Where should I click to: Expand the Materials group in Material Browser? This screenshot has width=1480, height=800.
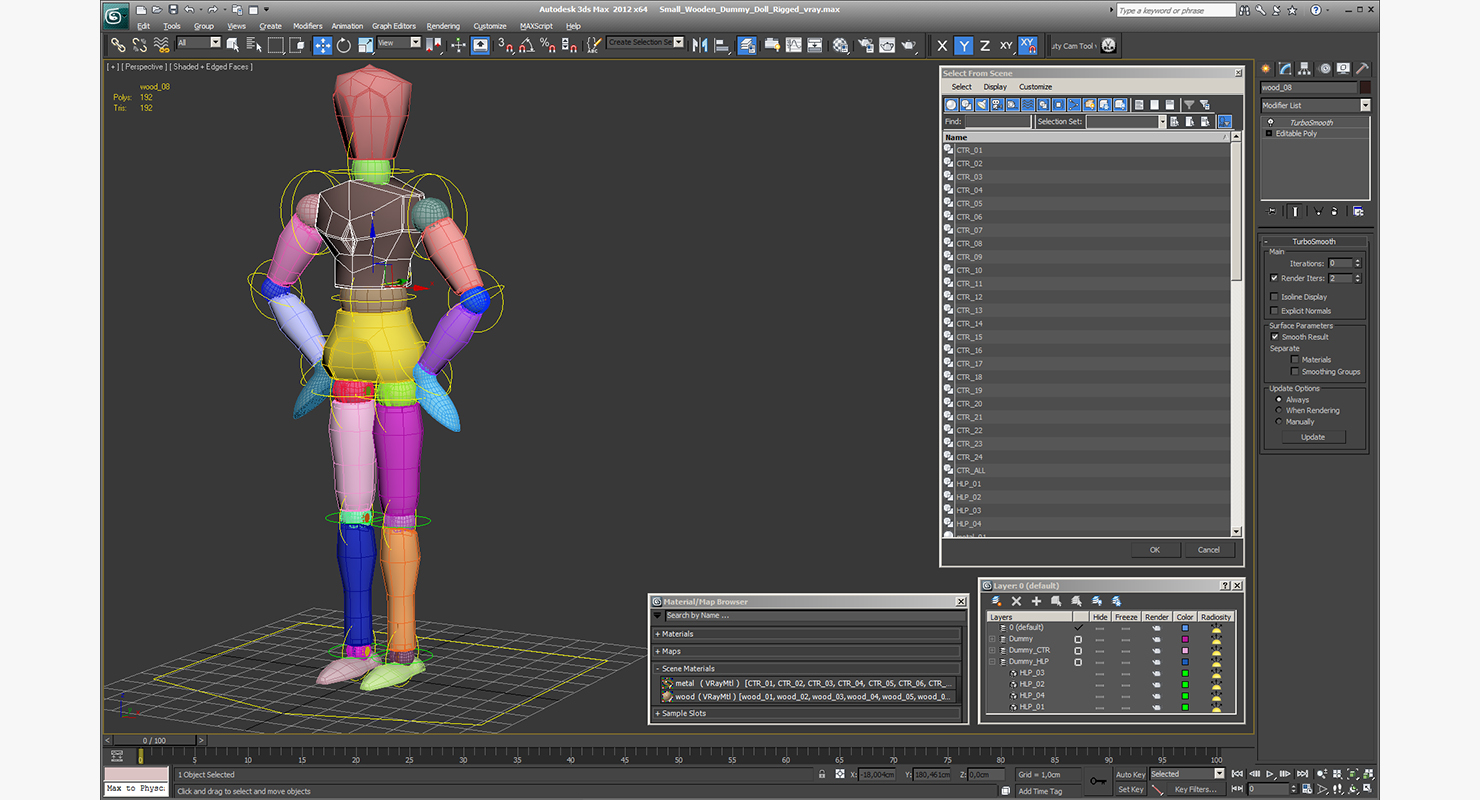click(808, 634)
